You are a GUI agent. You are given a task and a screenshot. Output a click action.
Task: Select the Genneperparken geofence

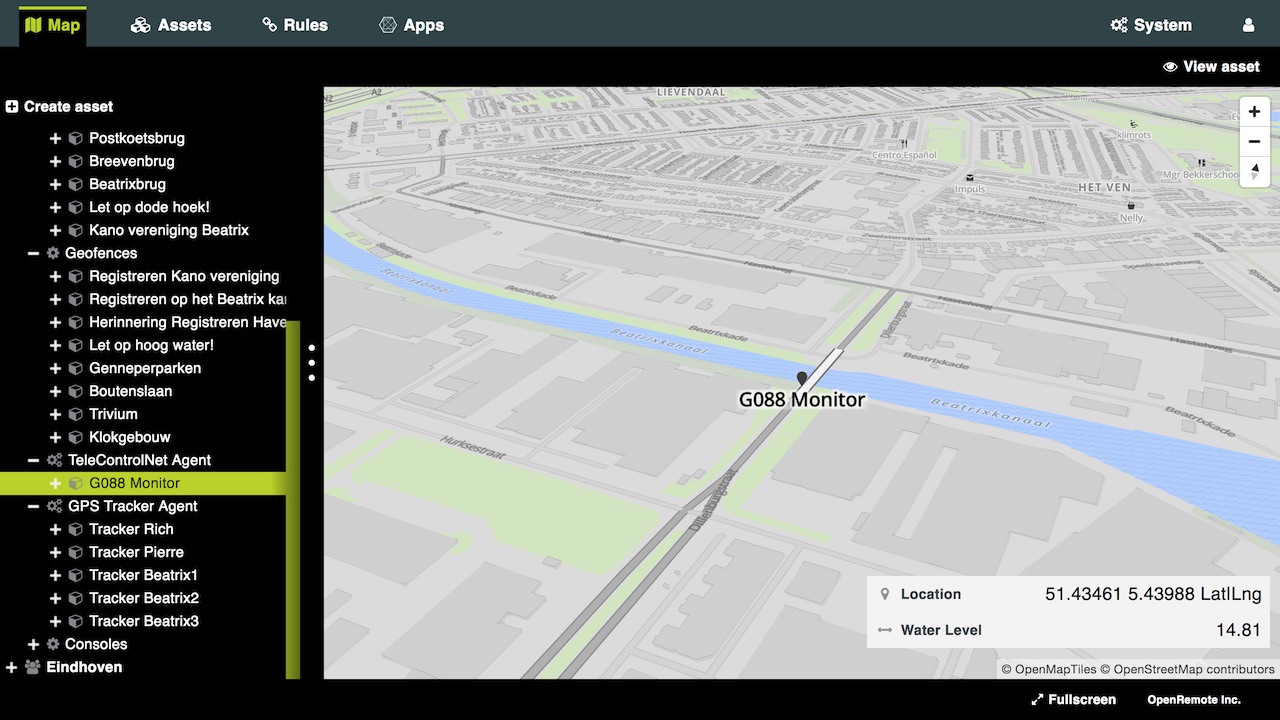(x=145, y=368)
